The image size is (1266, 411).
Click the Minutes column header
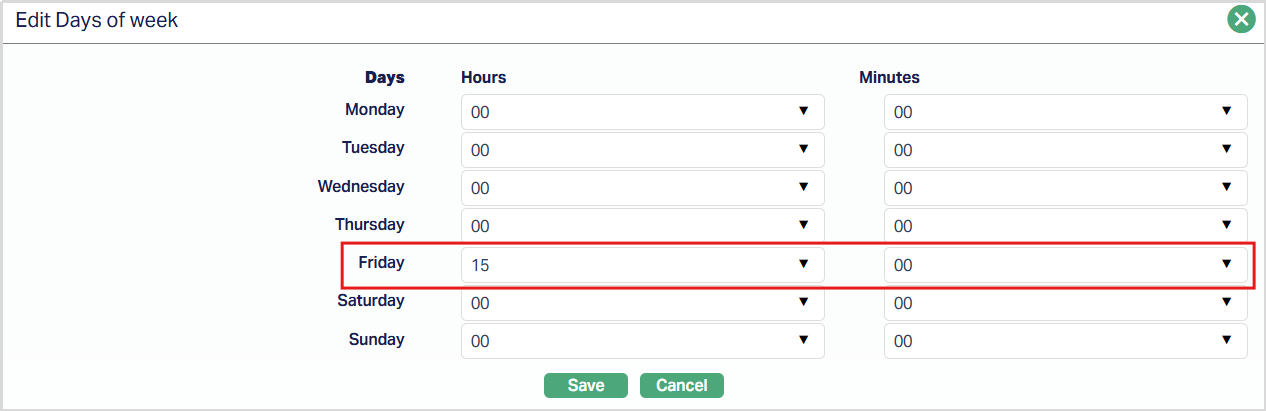click(x=889, y=77)
